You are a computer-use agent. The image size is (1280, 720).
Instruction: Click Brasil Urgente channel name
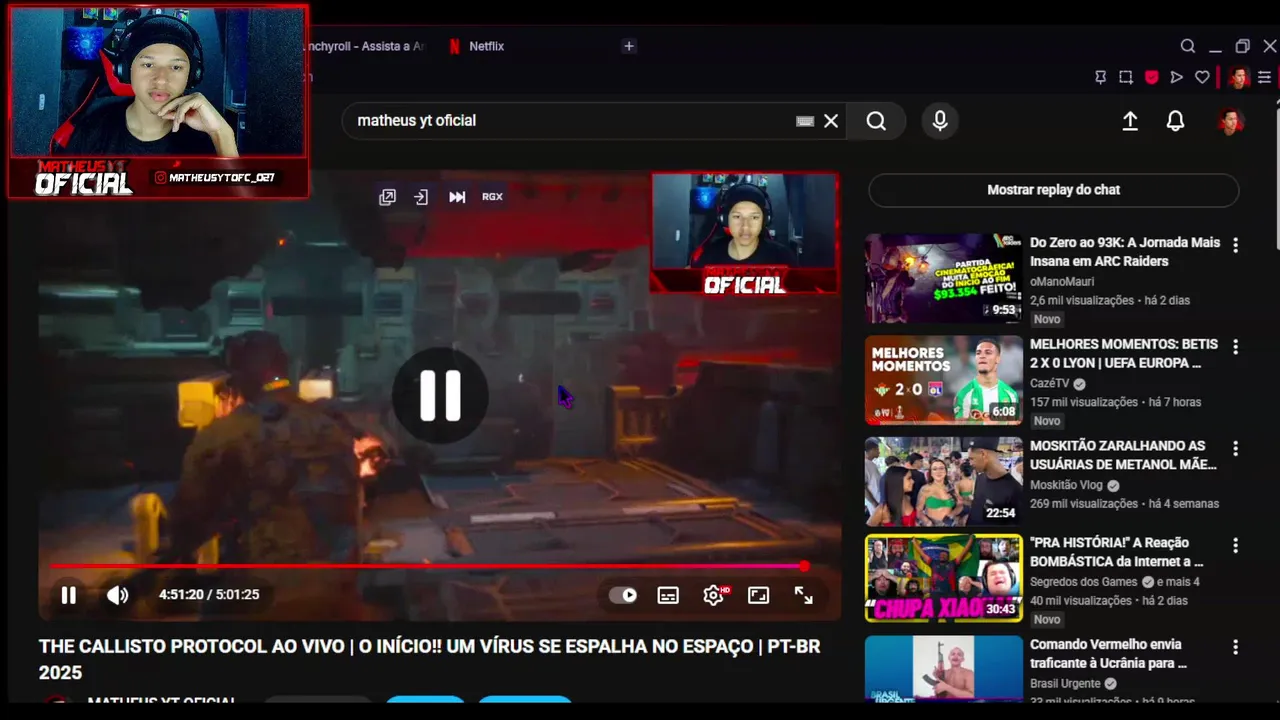click(x=1065, y=684)
